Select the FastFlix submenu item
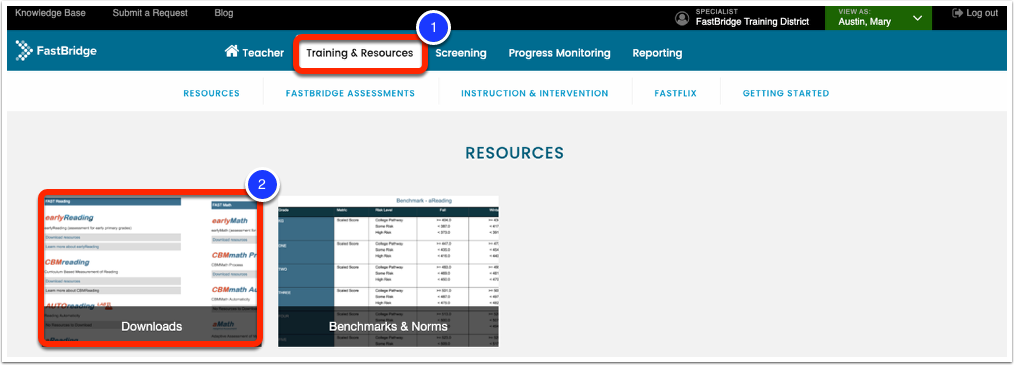This screenshot has height=365, width=1014. pos(676,93)
